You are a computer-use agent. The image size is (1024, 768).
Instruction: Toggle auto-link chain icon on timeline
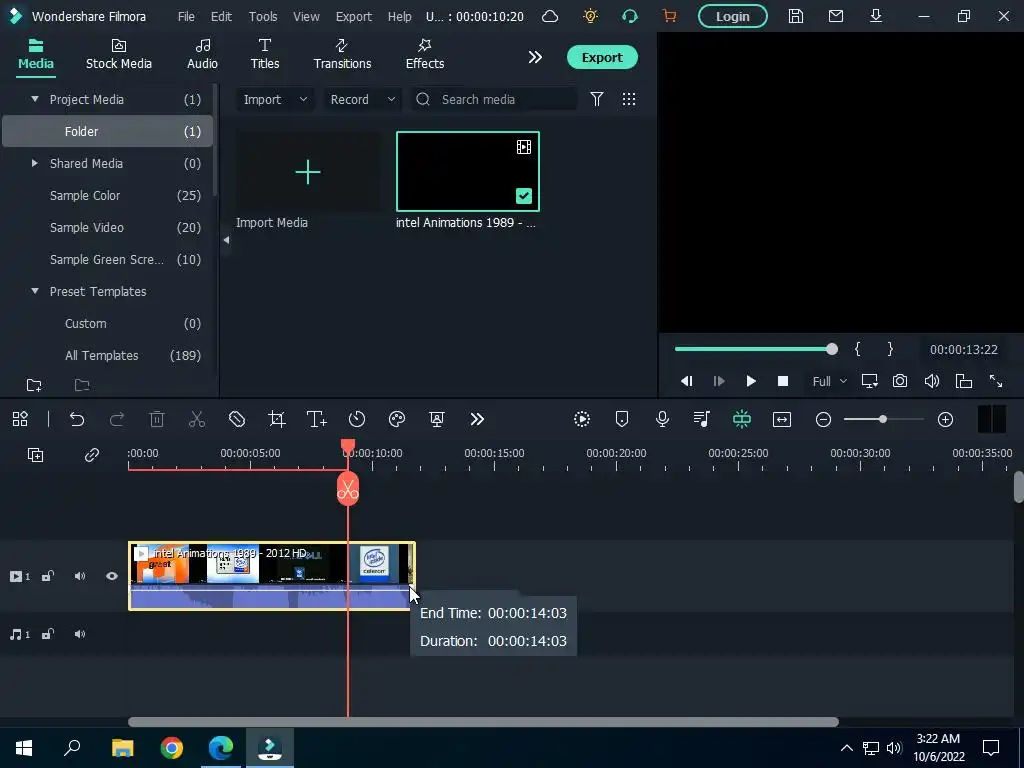(x=91, y=455)
